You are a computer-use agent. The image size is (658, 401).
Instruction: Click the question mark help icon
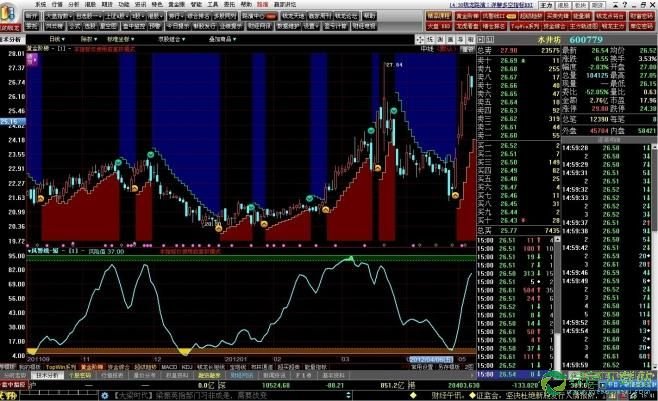(x=625, y=5)
